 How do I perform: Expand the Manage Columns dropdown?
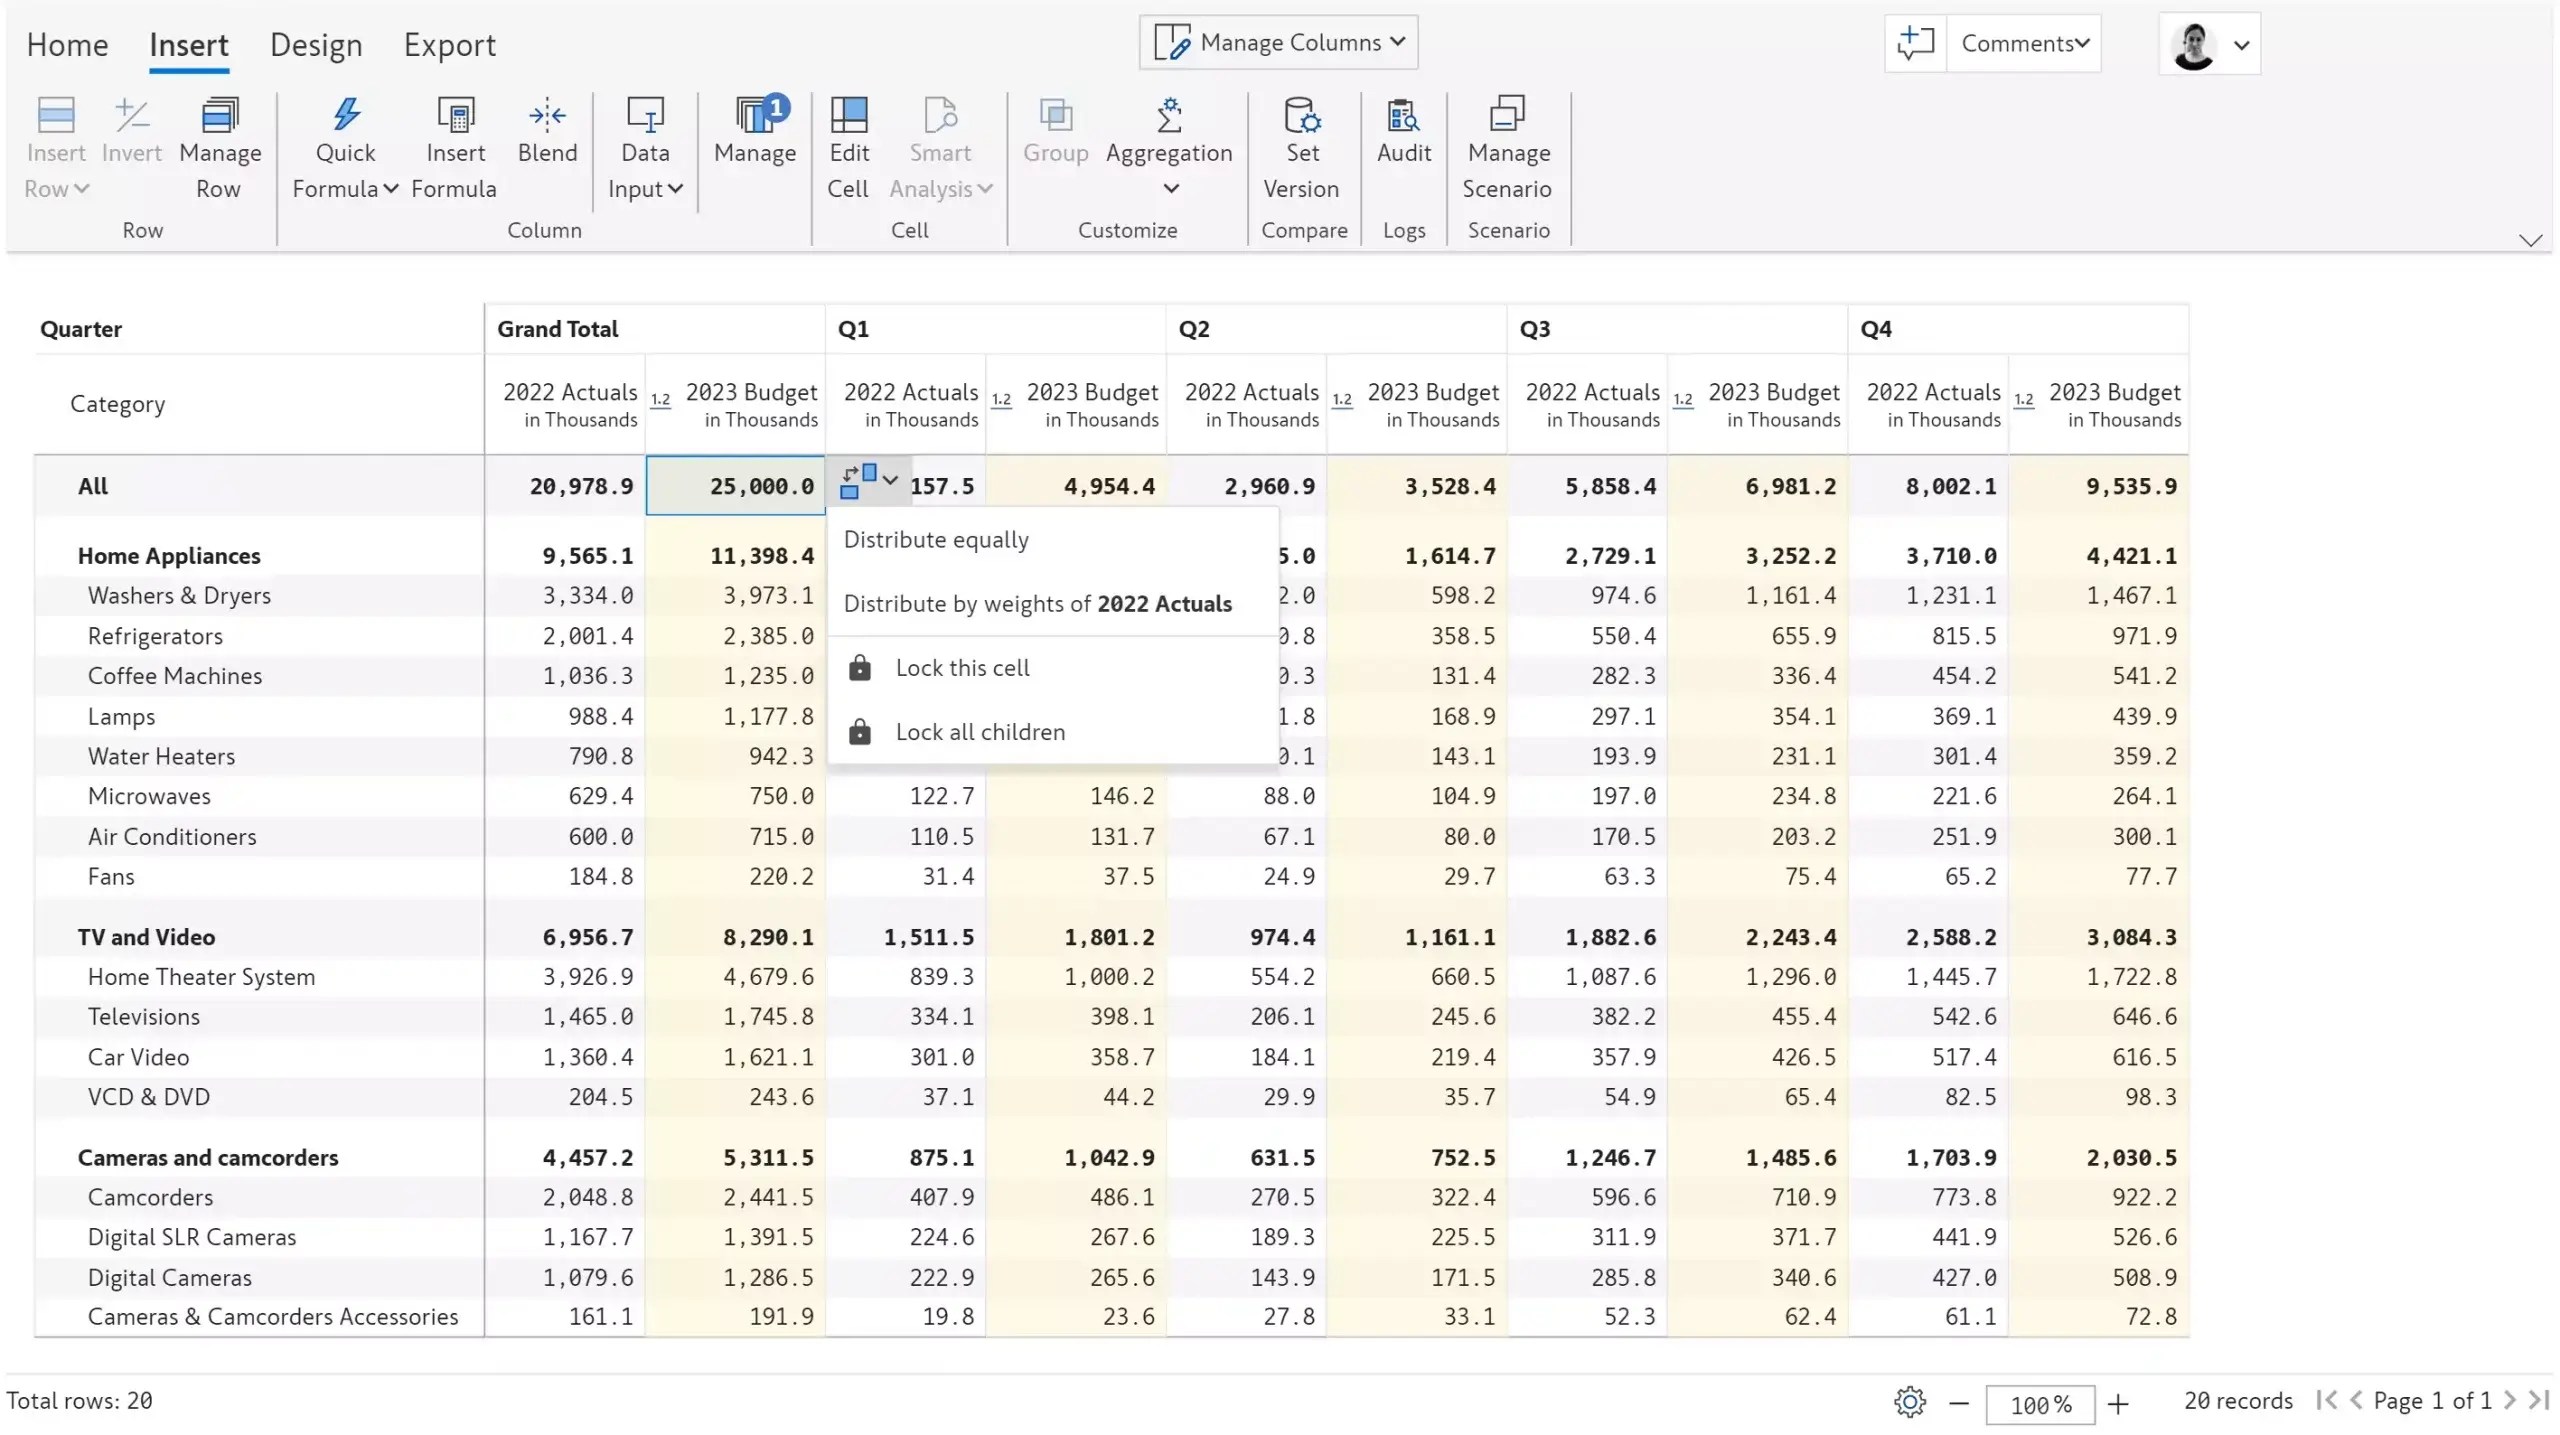click(x=1278, y=42)
